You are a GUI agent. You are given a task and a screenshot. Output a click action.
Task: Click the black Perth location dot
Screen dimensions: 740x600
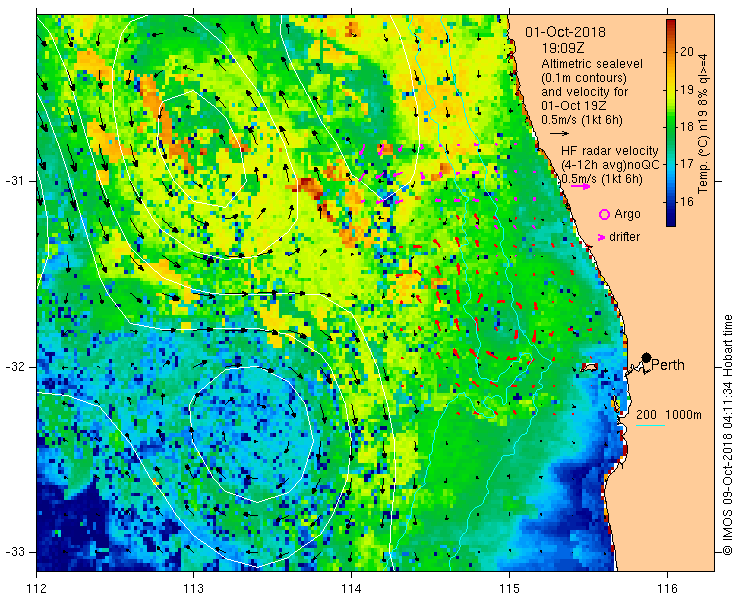point(647,358)
